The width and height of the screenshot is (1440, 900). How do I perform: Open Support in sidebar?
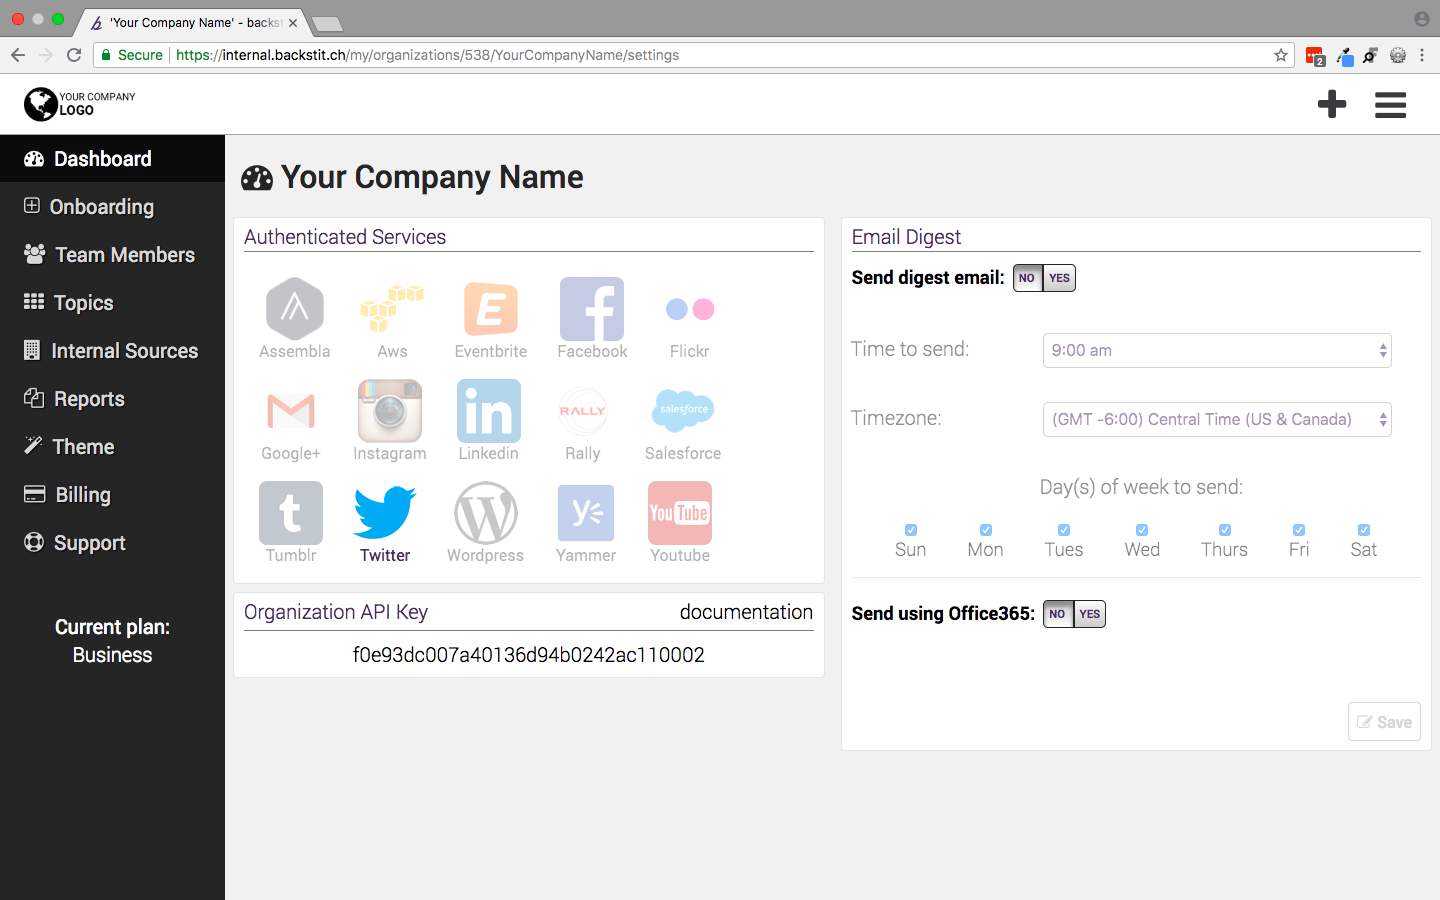(112, 543)
